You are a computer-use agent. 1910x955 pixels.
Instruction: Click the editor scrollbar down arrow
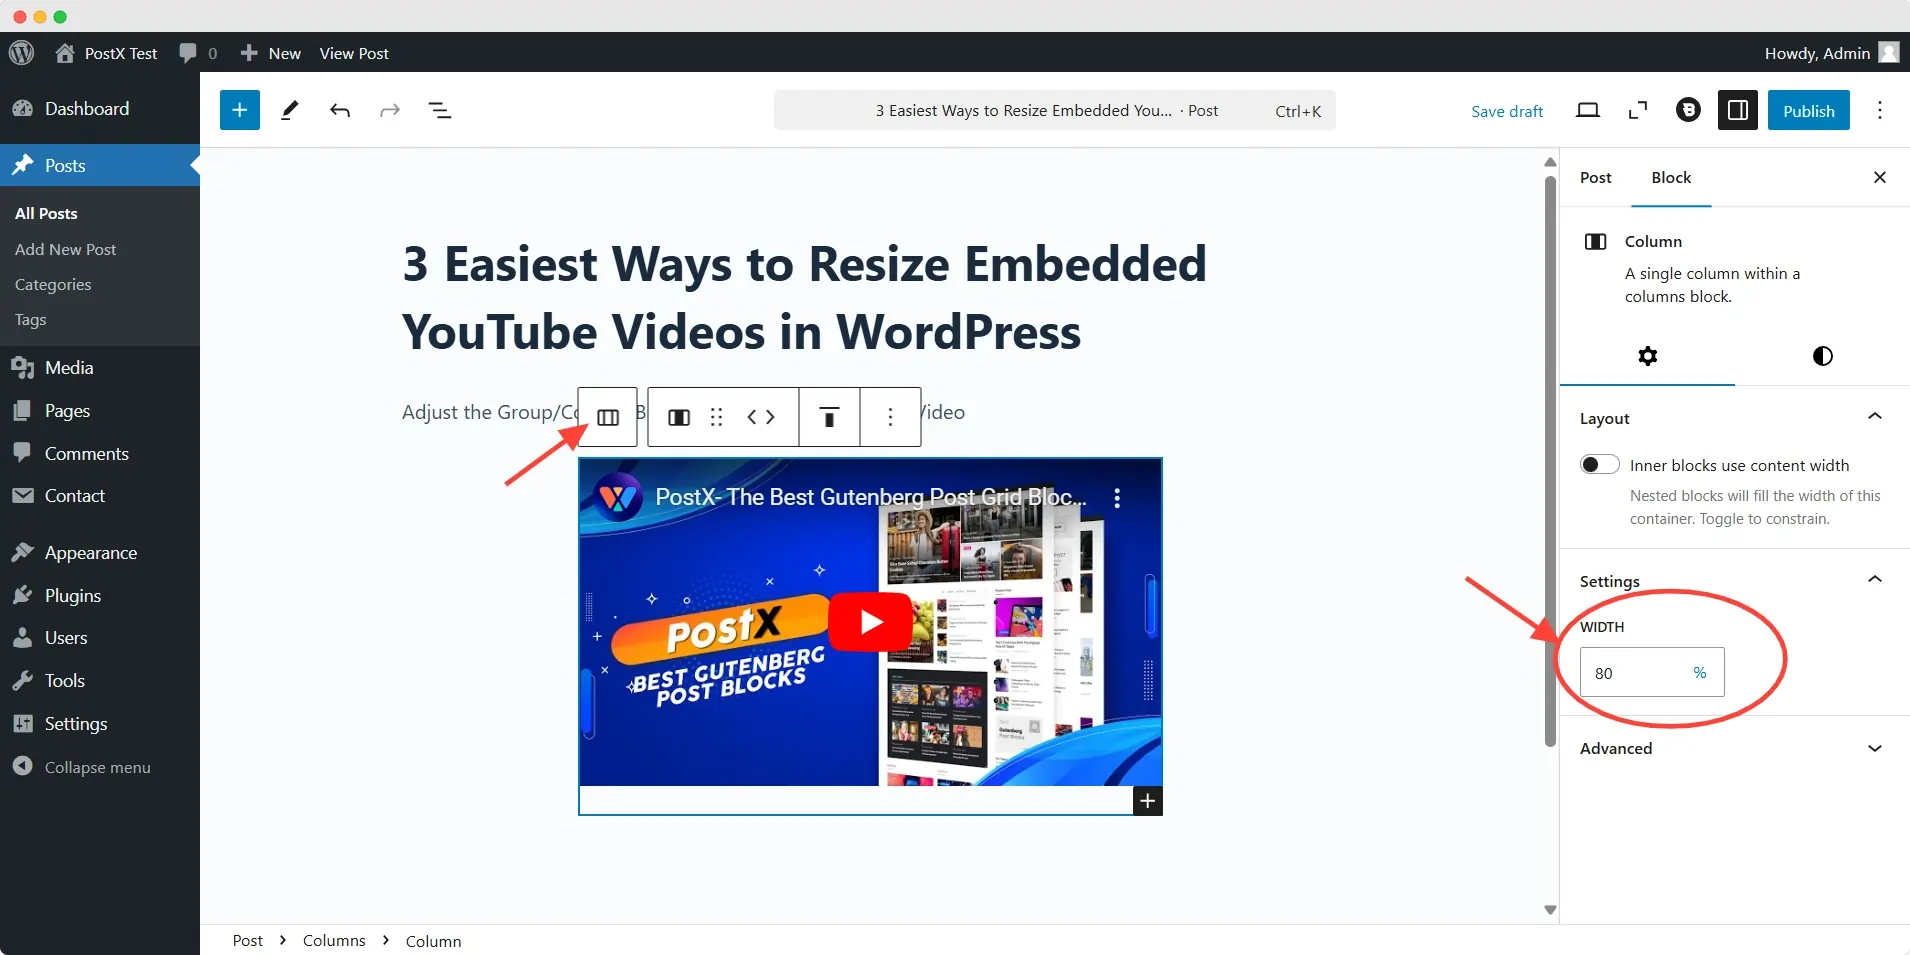(x=1550, y=910)
